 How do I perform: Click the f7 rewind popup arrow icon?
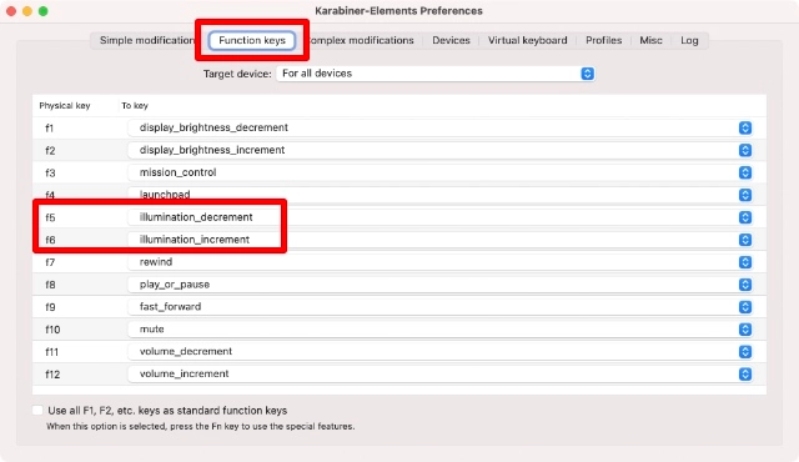click(744, 262)
